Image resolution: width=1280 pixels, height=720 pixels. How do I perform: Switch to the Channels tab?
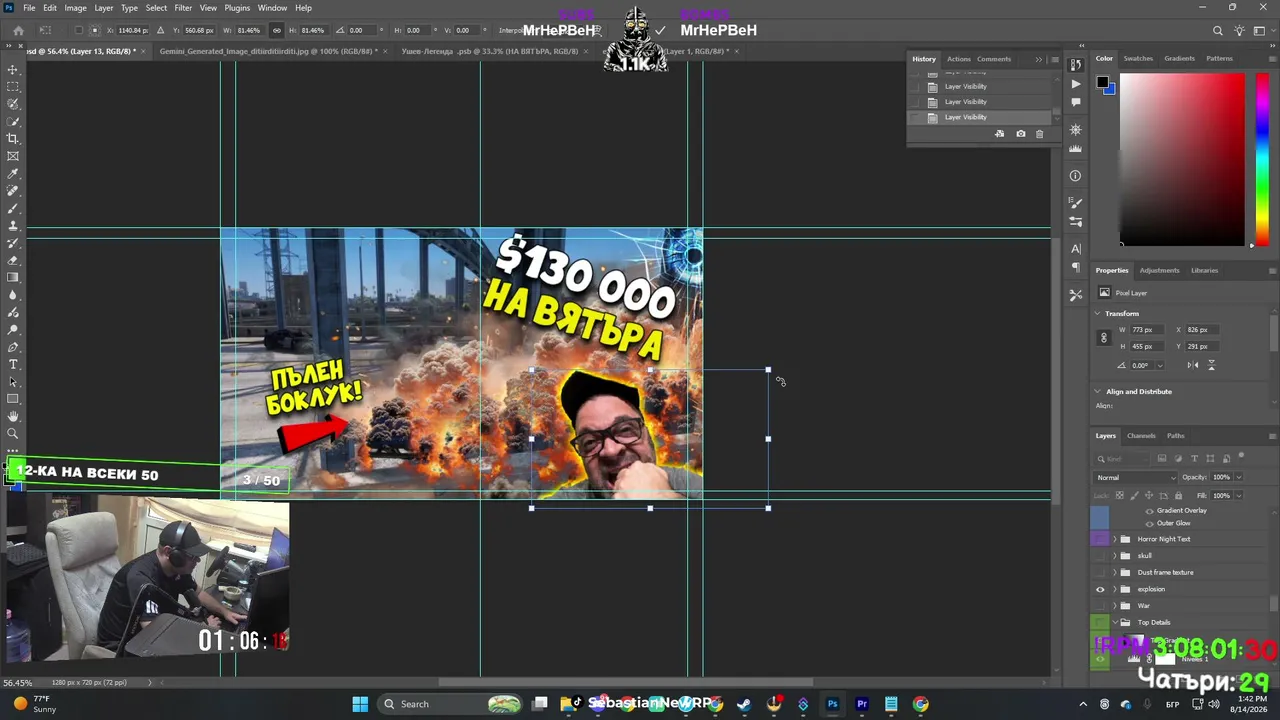pyautogui.click(x=1141, y=436)
